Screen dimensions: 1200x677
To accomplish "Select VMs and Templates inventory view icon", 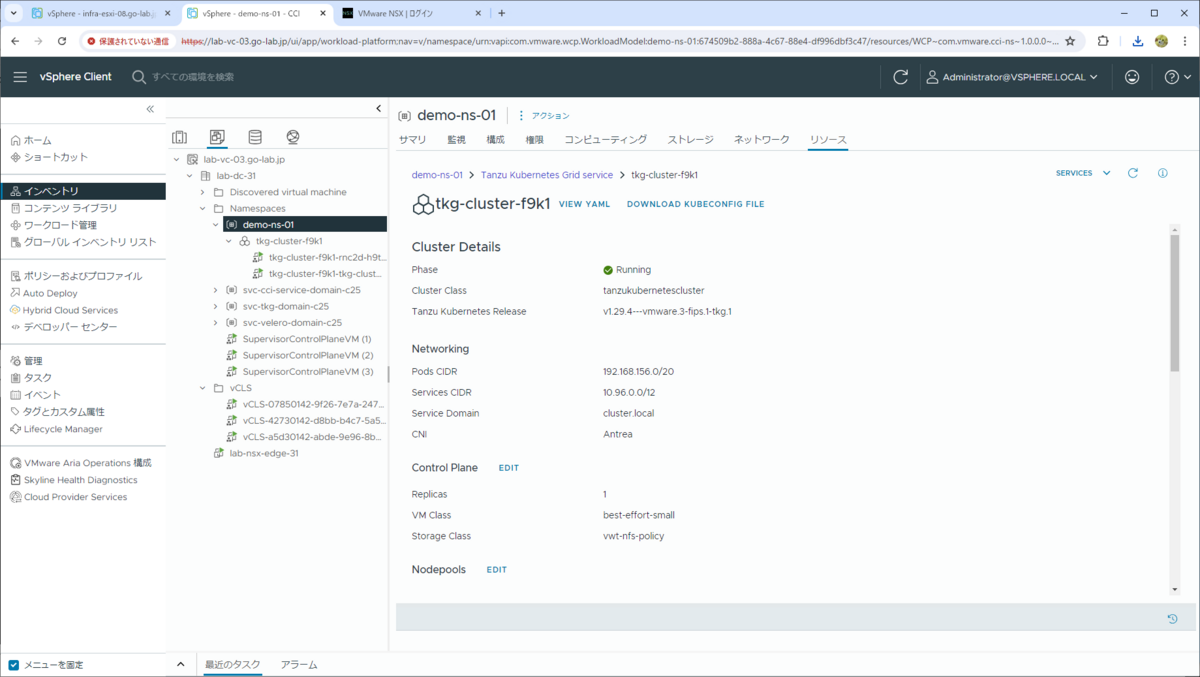I will (217, 137).
